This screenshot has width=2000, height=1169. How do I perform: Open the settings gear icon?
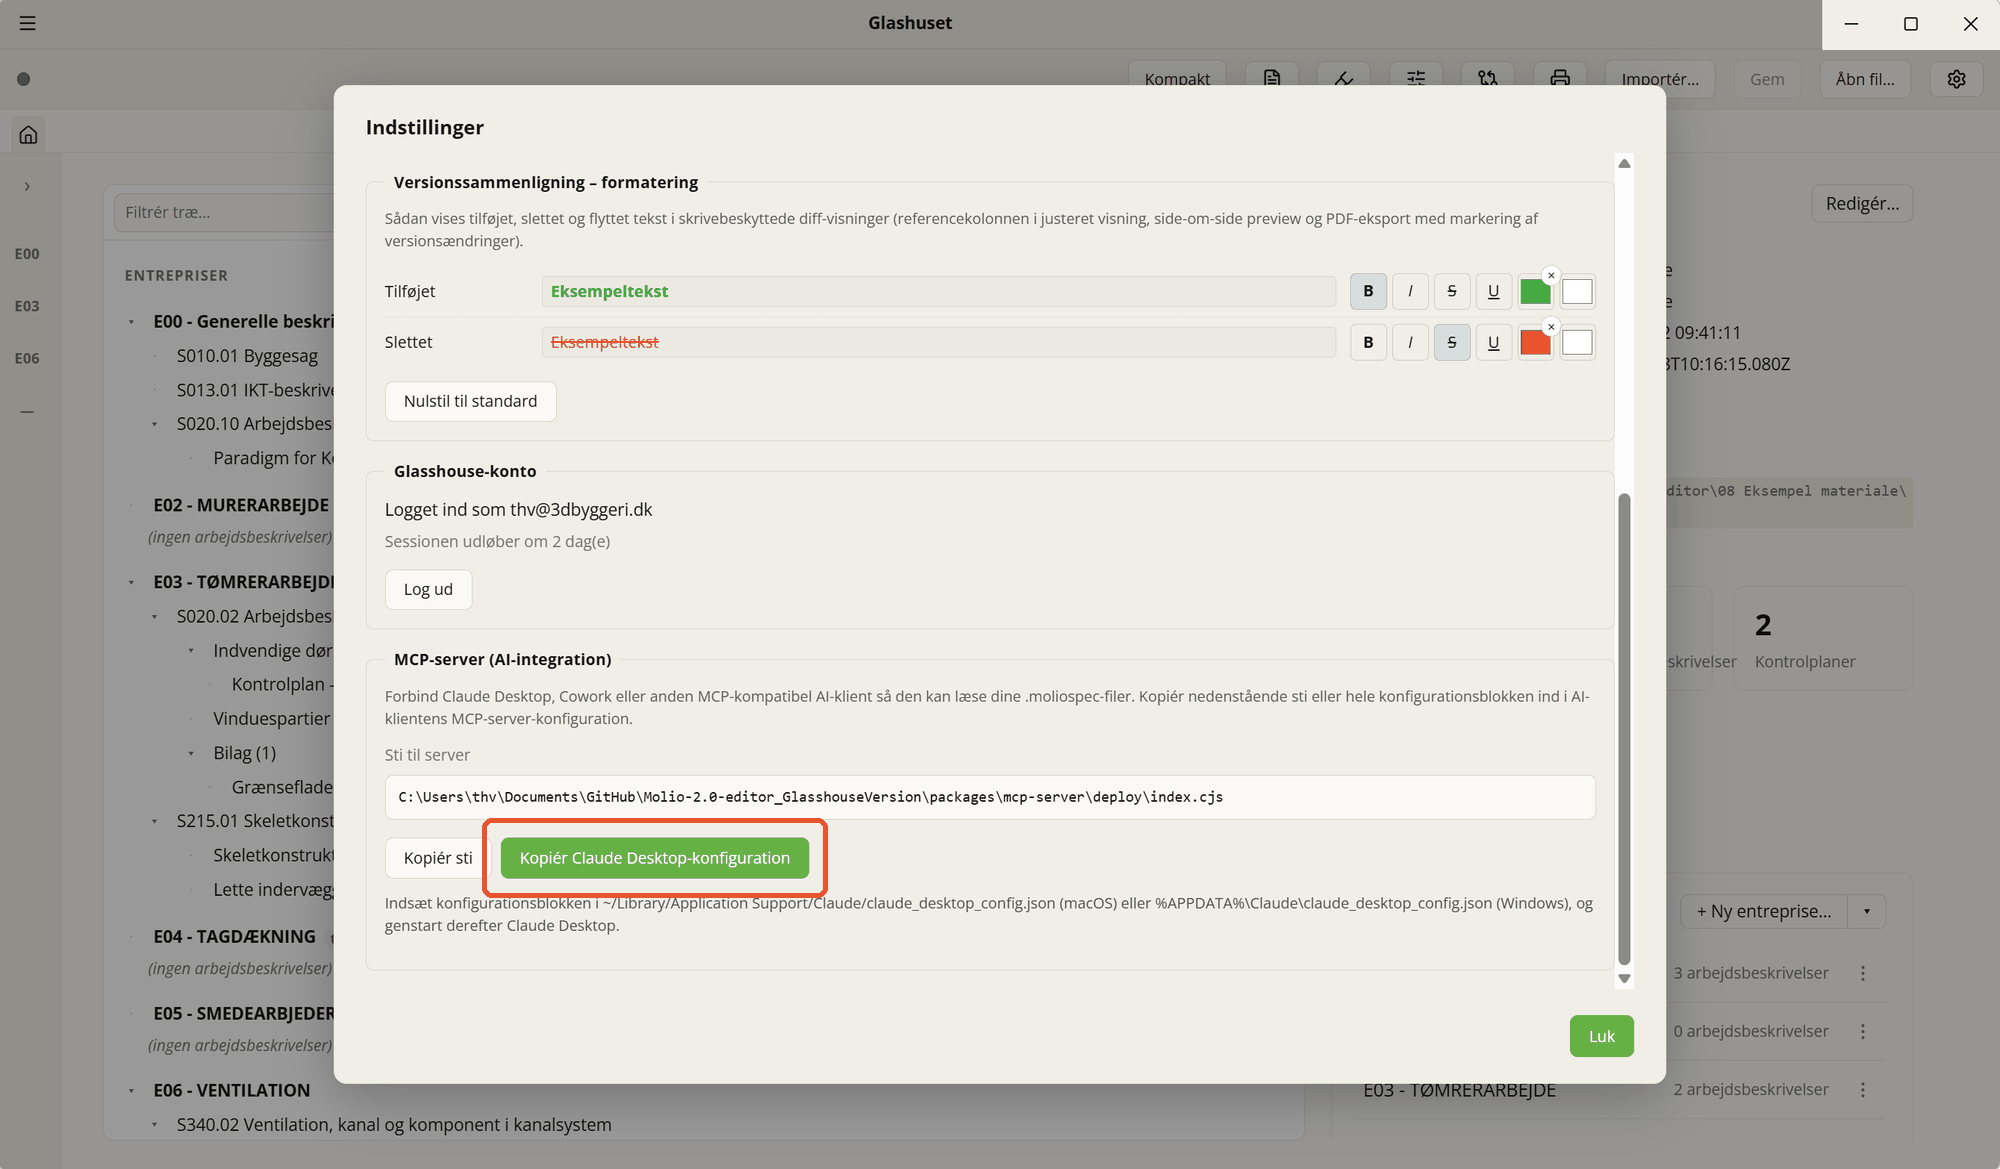click(x=1957, y=79)
